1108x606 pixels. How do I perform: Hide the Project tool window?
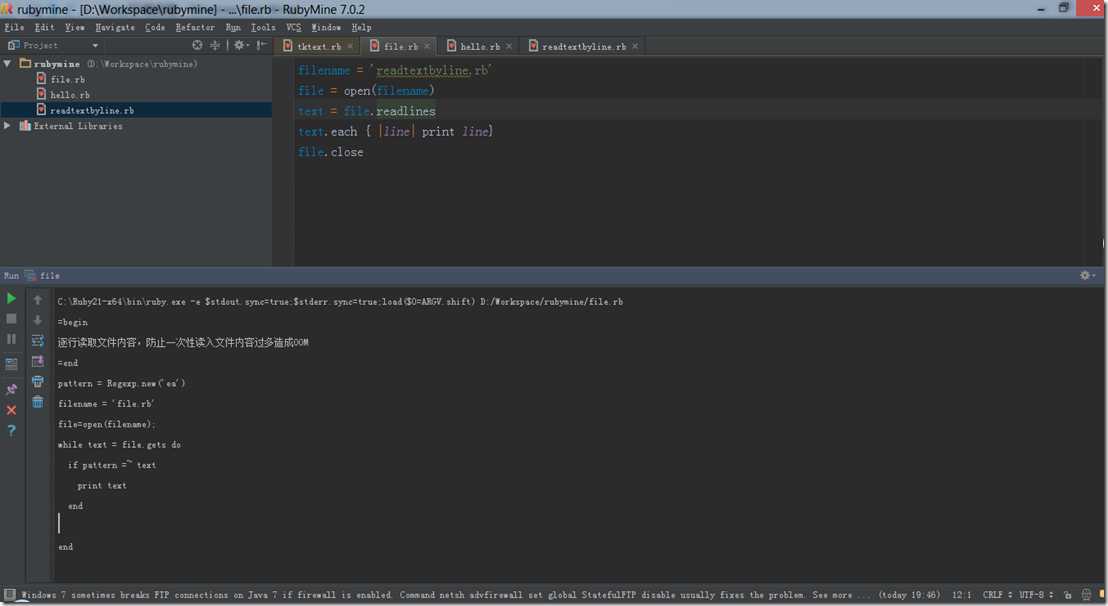261,45
